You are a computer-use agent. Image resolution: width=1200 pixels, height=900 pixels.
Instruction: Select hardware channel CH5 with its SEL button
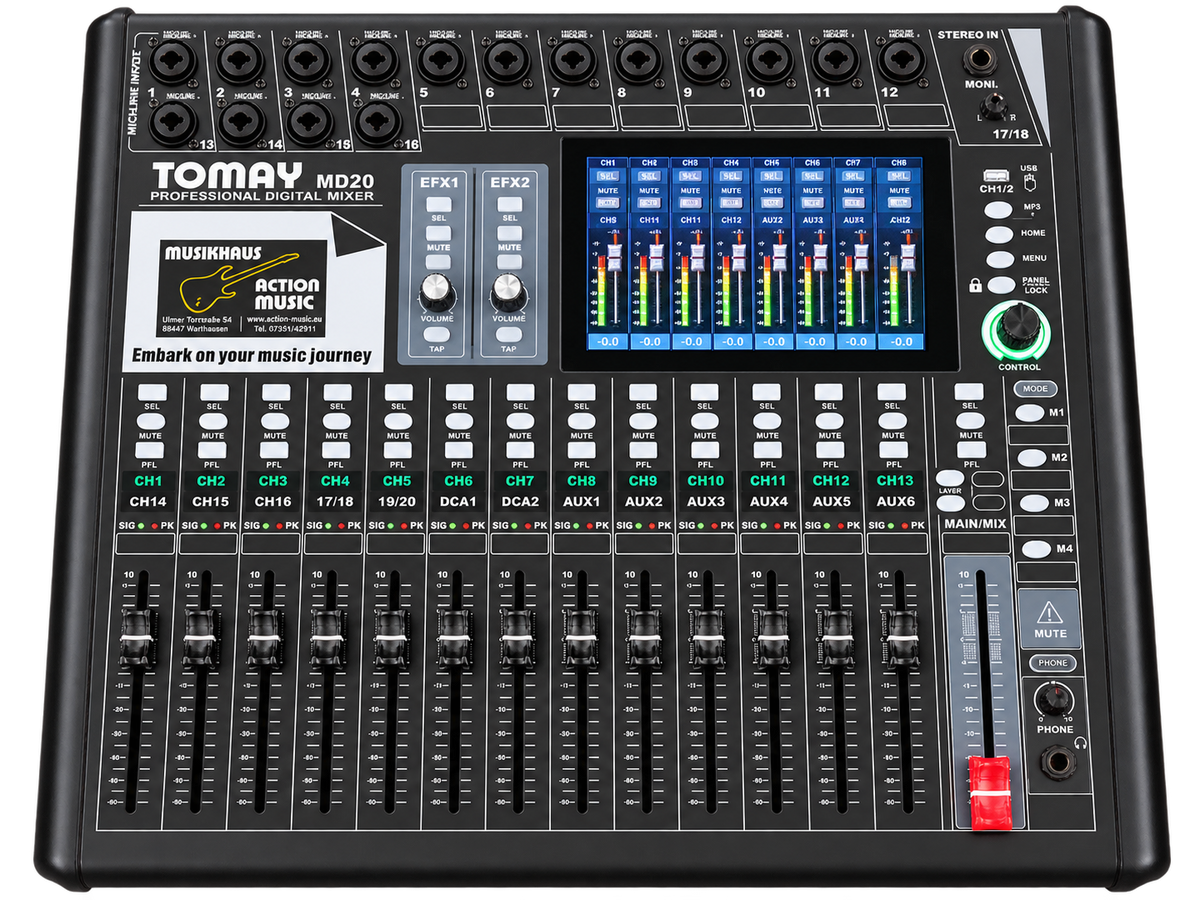point(398,392)
